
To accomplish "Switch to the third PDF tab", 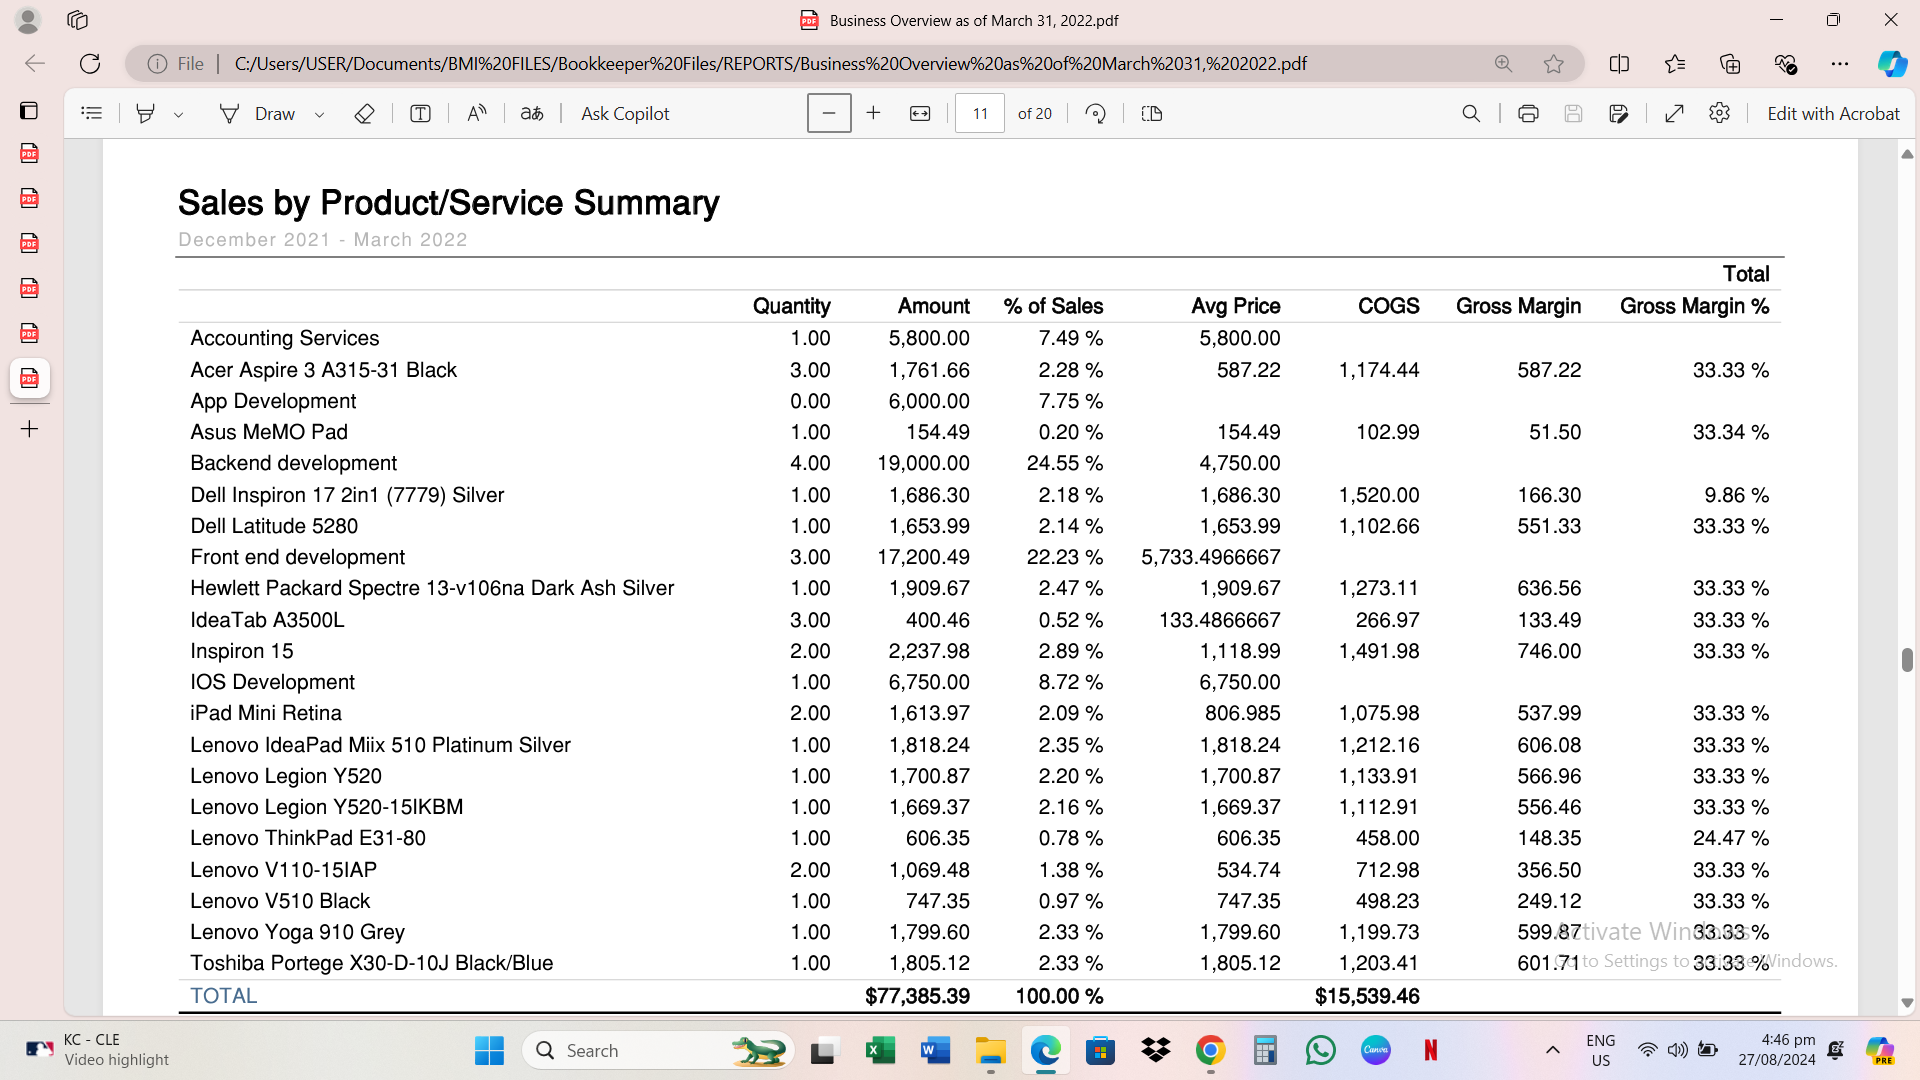I will (29, 243).
